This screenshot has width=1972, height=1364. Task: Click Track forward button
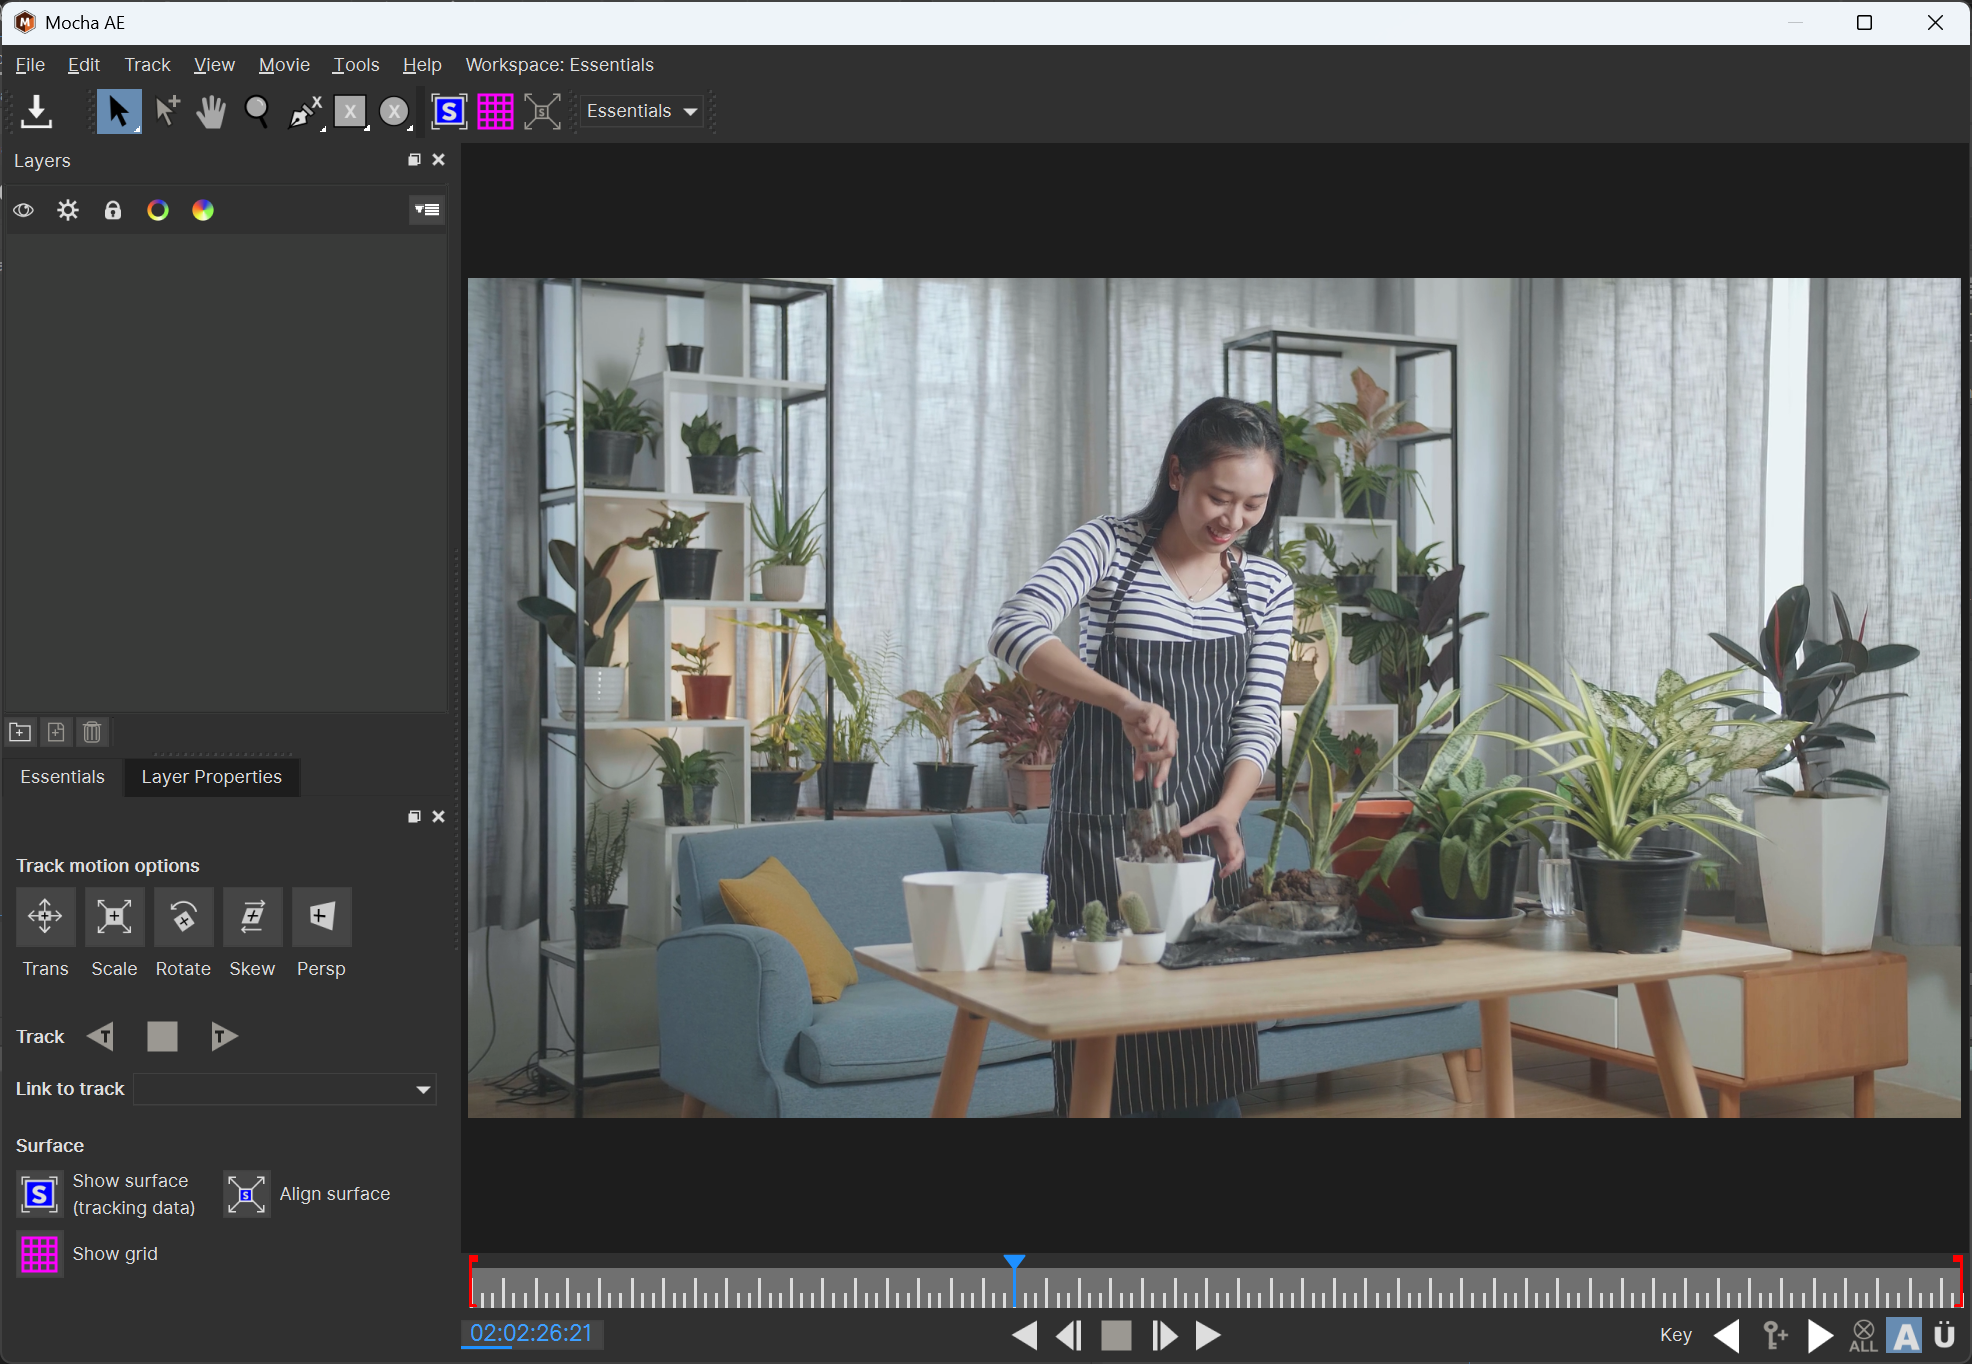pos(224,1036)
